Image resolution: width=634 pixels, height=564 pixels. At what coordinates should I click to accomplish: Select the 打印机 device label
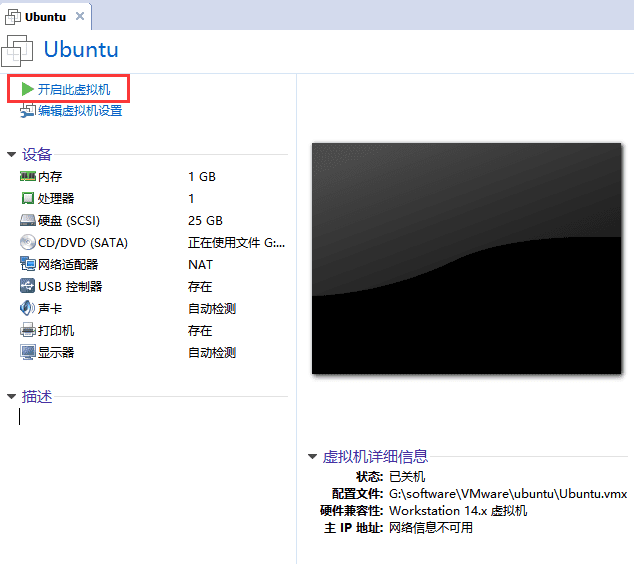pos(56,330)
